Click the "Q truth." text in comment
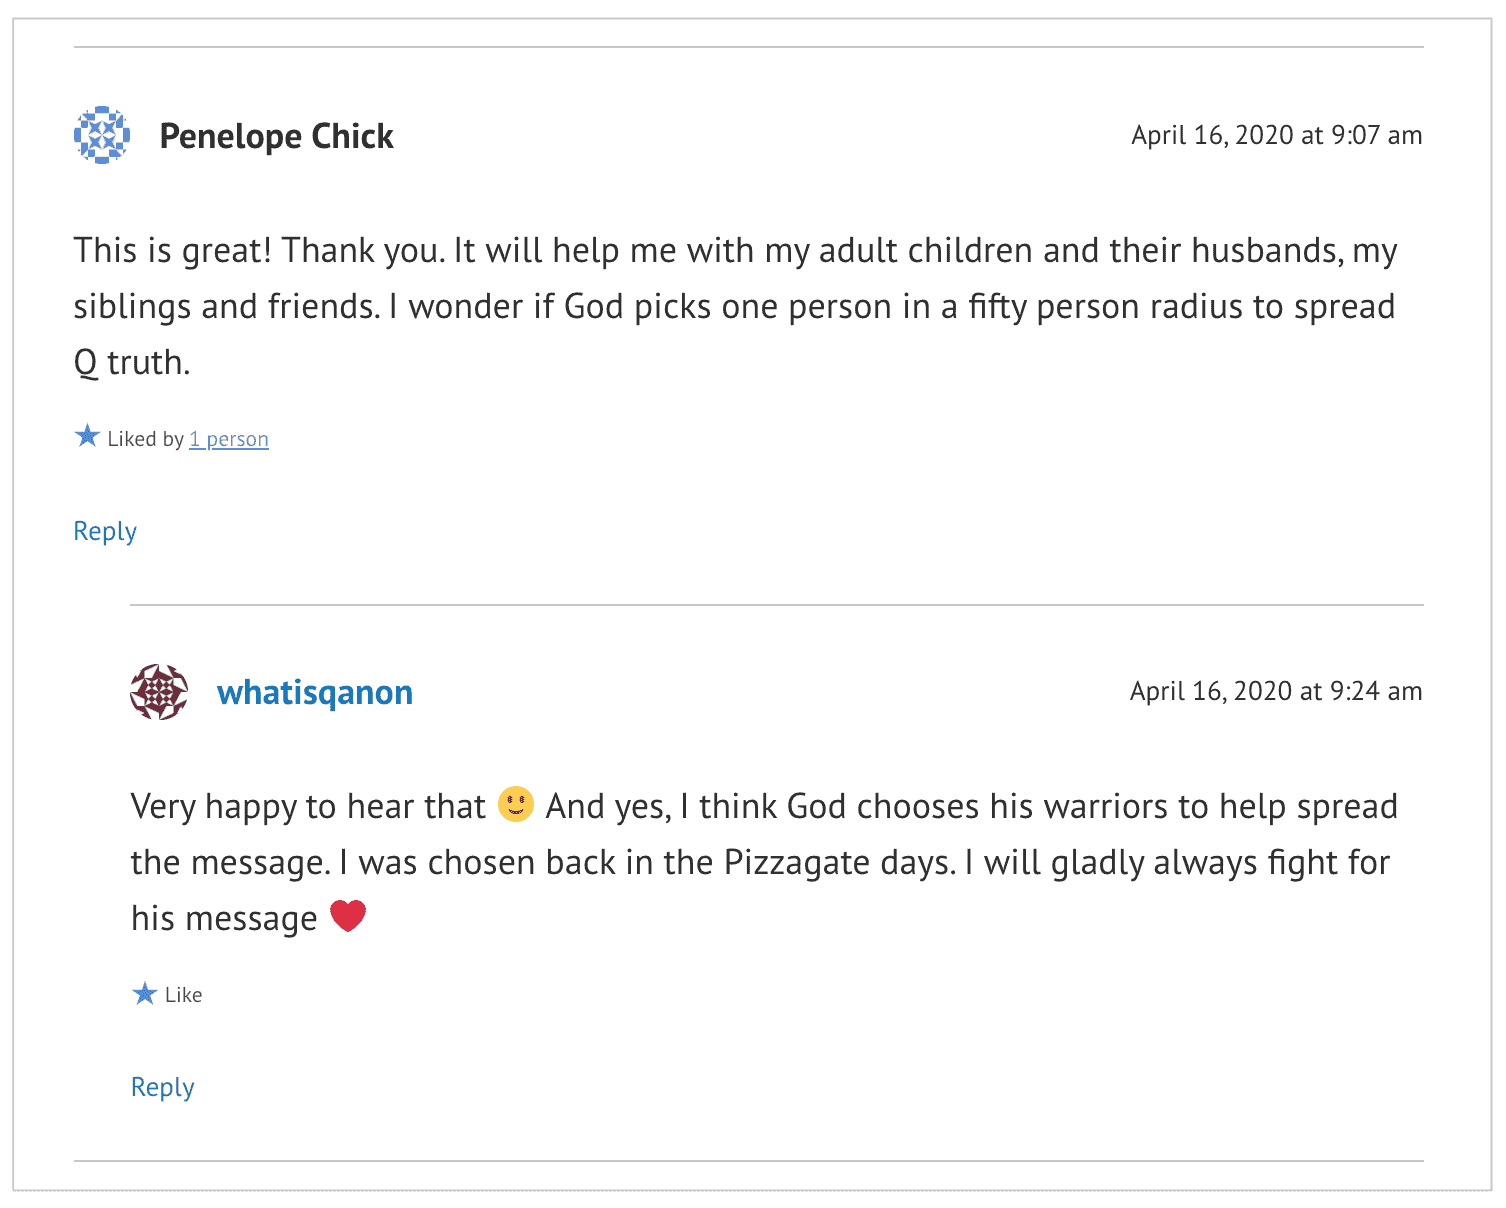The height and width of the screenshot is (1208, 1506). [132, 362]
